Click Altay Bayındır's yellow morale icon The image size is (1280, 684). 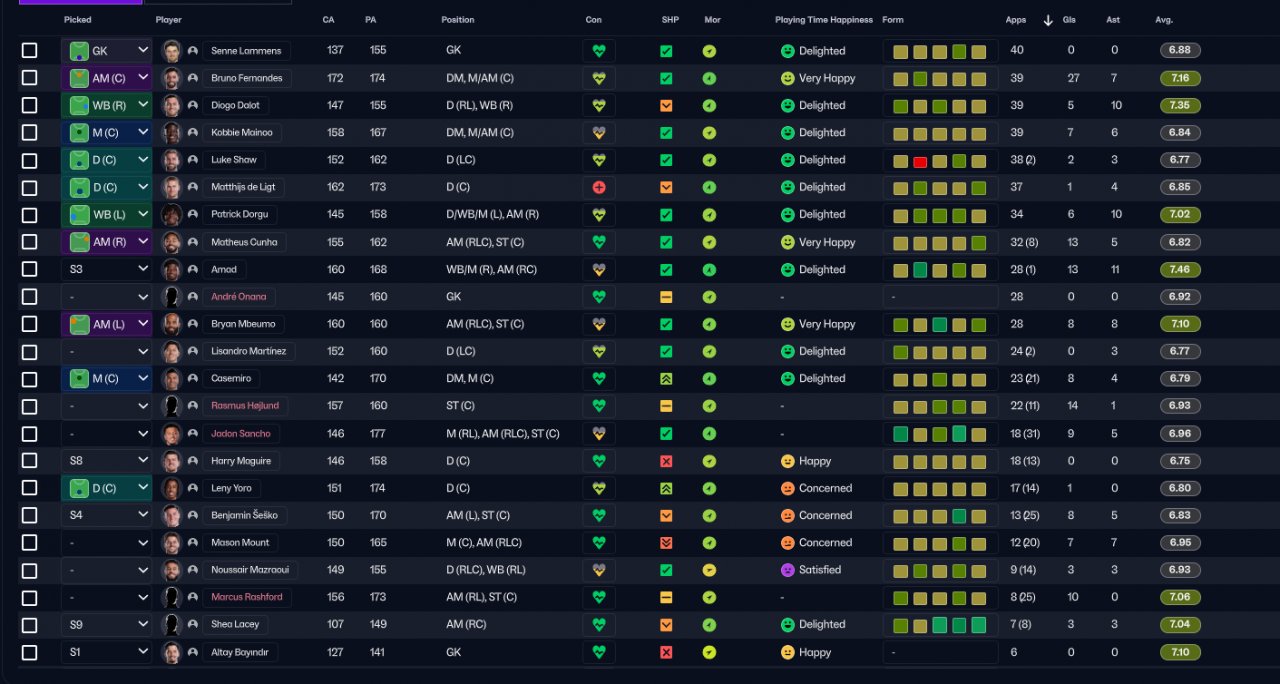[x=709, y=652]
